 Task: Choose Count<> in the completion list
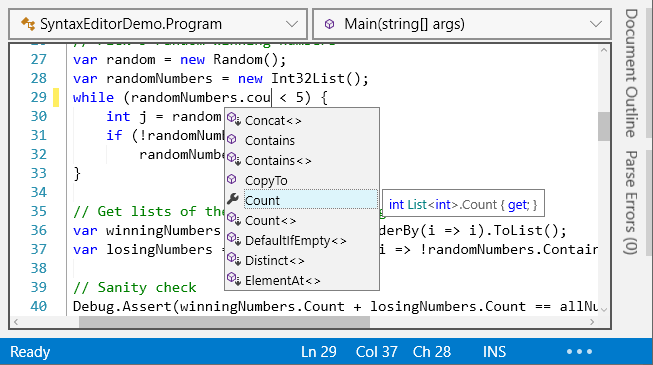(302, 220)
